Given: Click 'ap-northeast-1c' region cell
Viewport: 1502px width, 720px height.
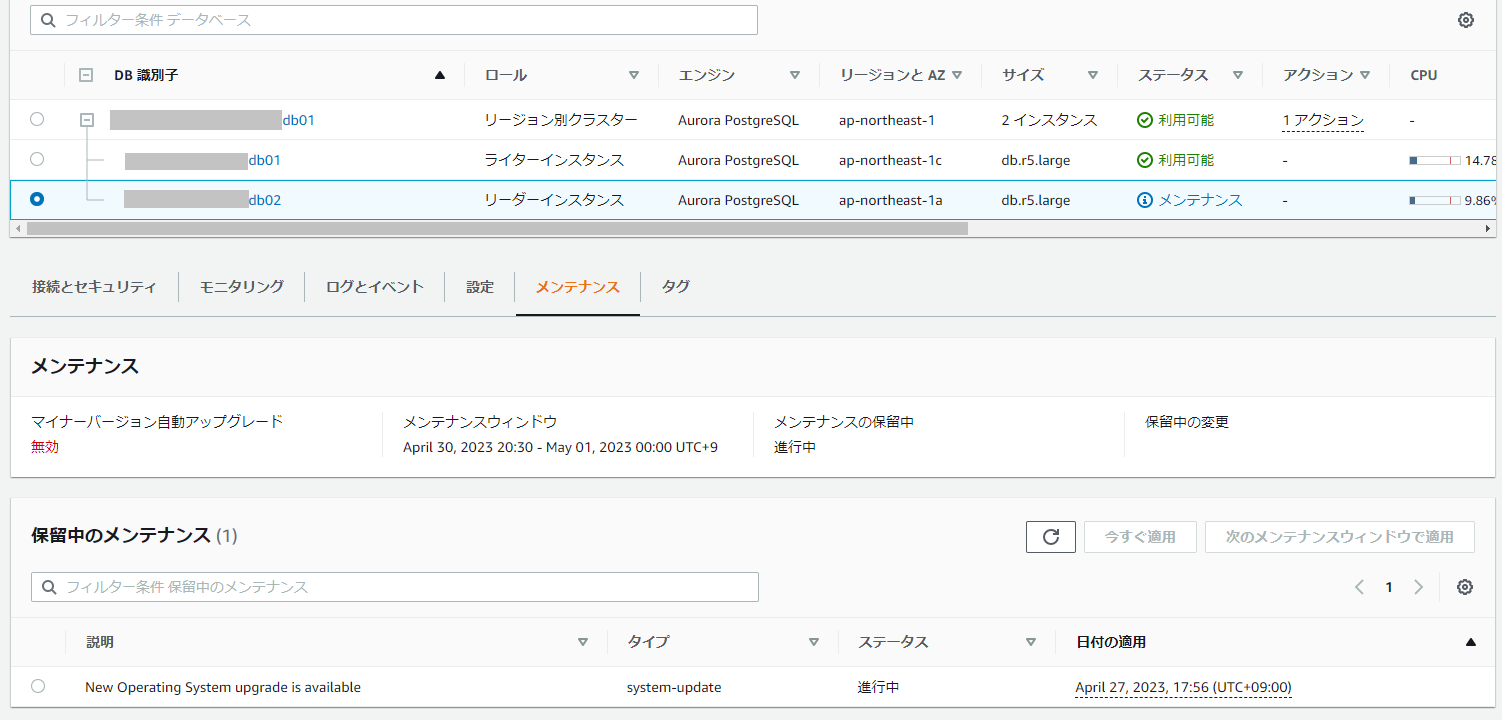Looking at the screenshot, I should (x=890, y=160).
